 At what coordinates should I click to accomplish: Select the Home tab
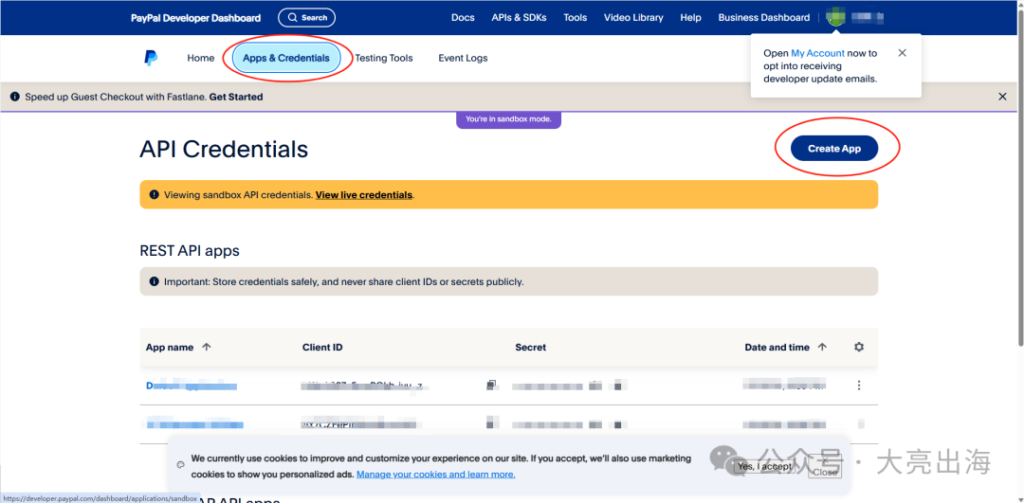[200, 57]
